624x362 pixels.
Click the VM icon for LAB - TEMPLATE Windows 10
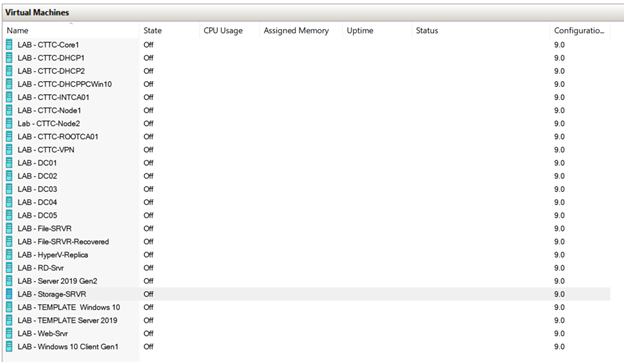click(x=9, y=307)
